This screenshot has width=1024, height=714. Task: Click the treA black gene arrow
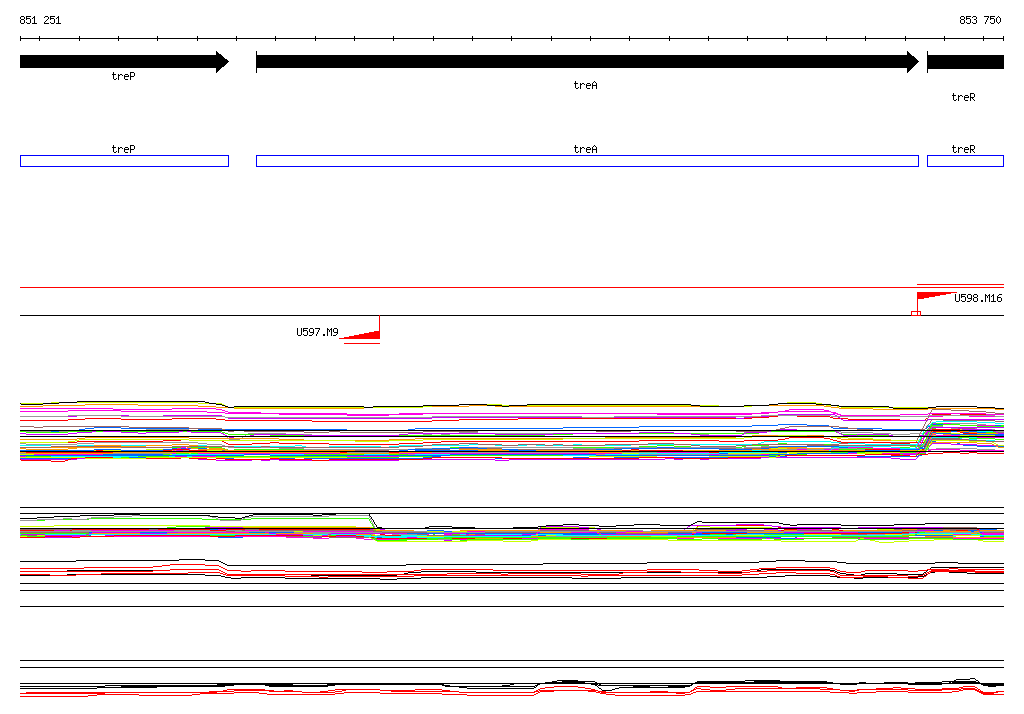pyautogui.click(x=588, y=62)
